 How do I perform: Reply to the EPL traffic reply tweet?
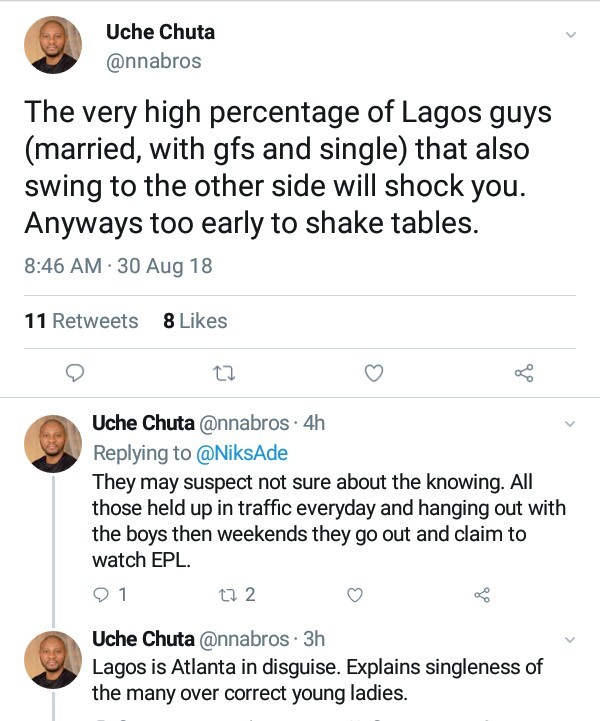(x=100, y=595)
